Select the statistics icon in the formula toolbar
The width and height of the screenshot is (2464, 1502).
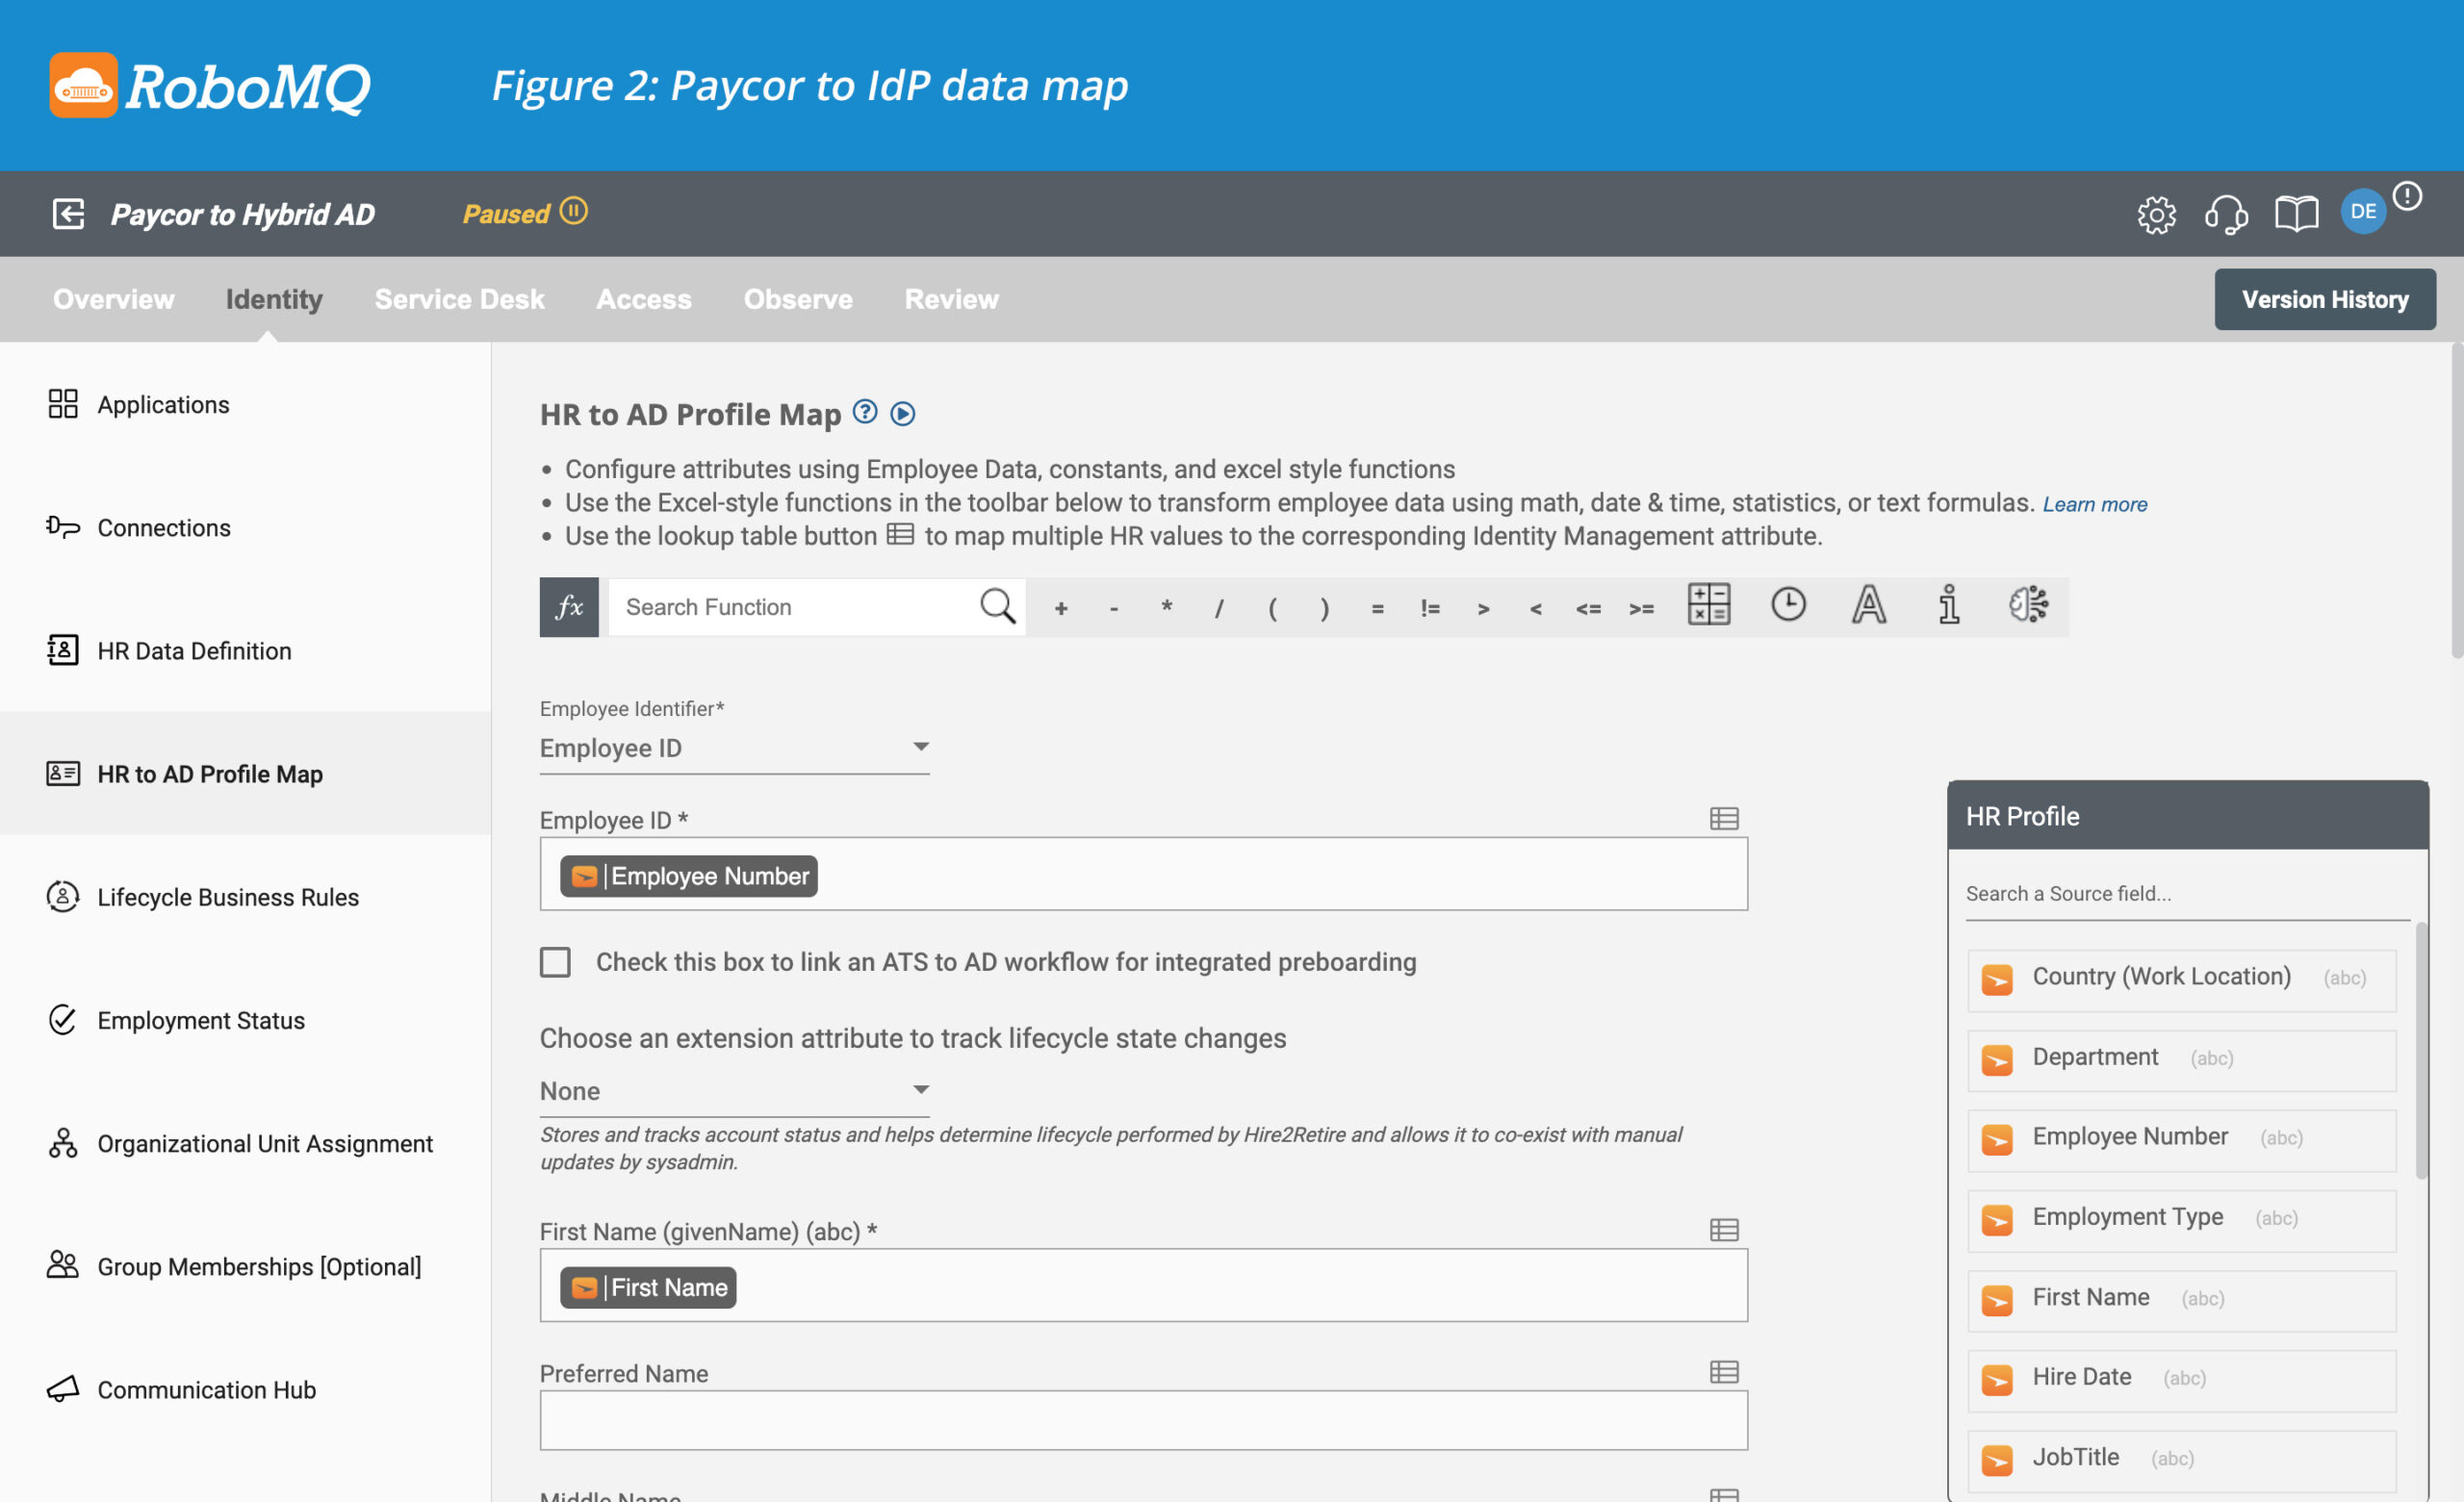pyautogui.click(x=1948, y=605)
